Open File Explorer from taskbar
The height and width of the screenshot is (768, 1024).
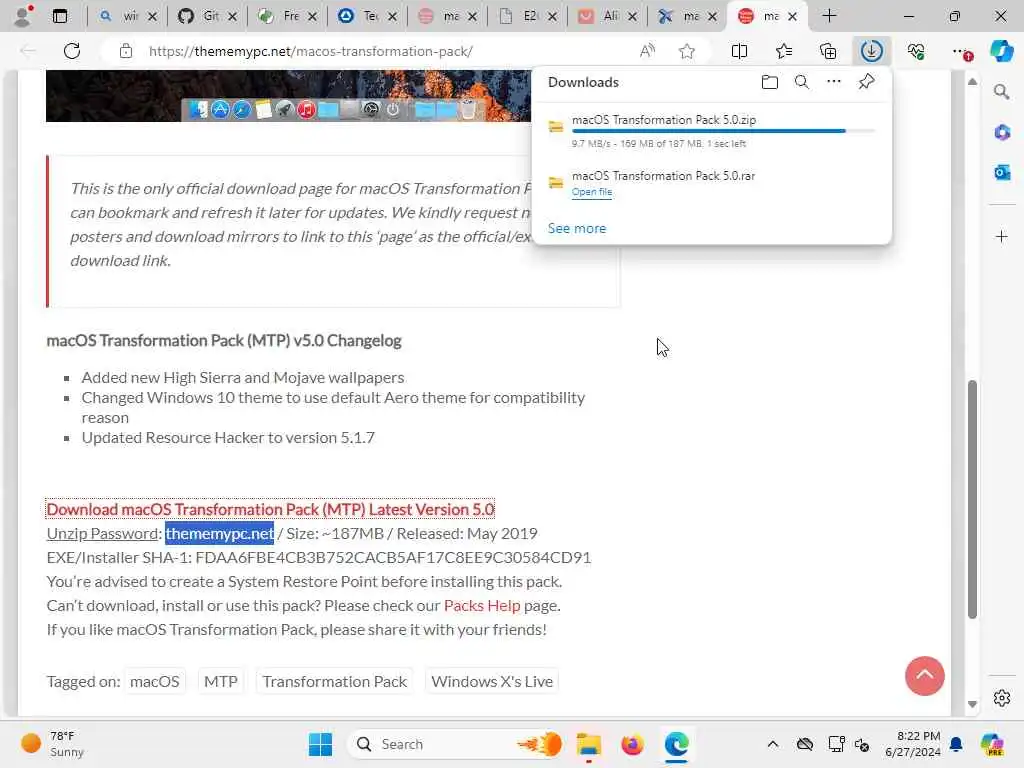point(588,744)
